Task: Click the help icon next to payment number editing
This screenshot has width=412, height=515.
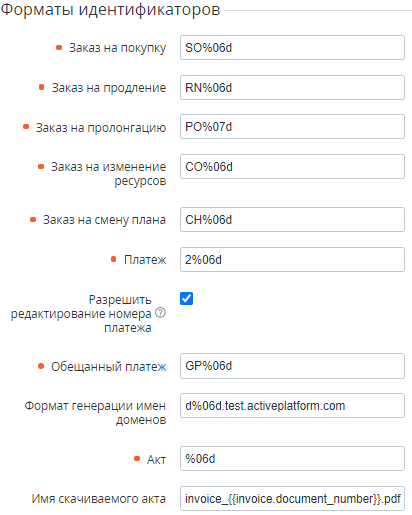Action: (x=161, y=313)
